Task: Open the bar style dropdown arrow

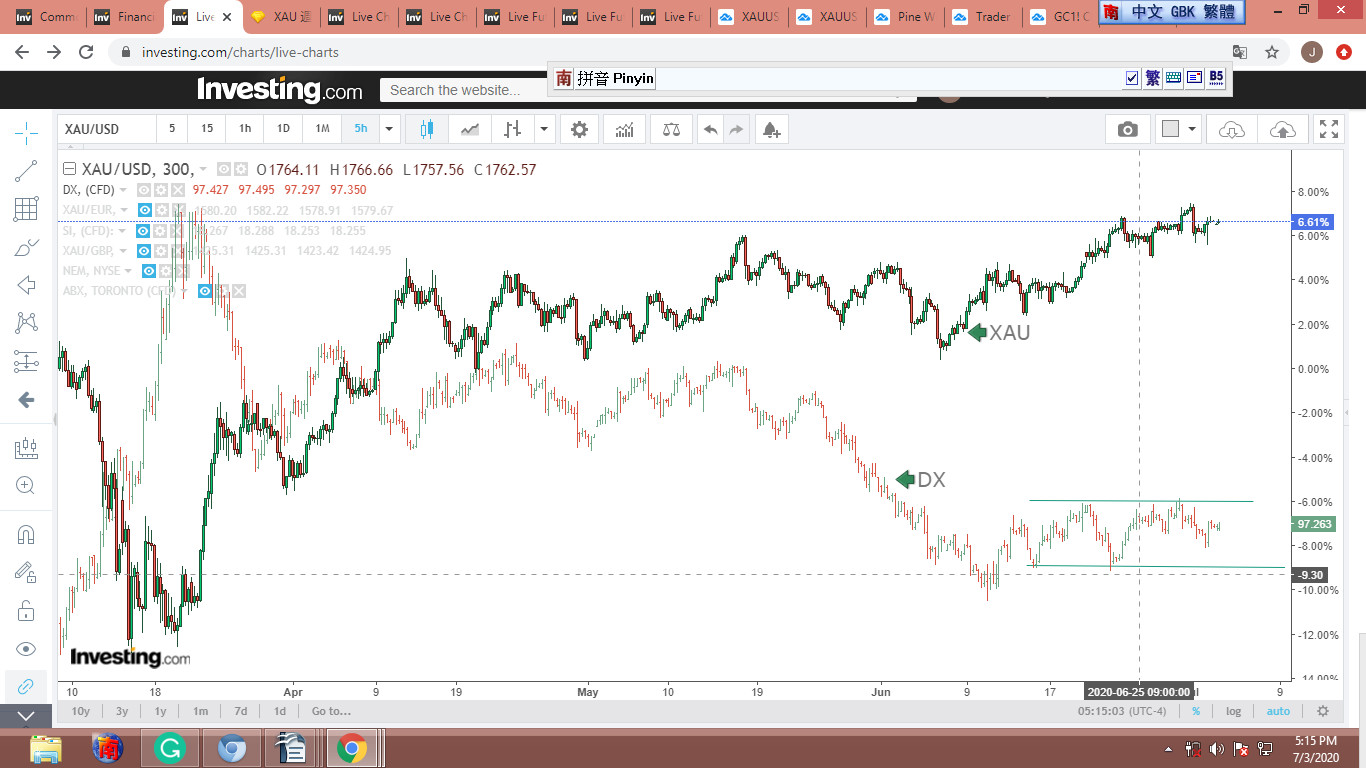Action: [x=543, y=129]
